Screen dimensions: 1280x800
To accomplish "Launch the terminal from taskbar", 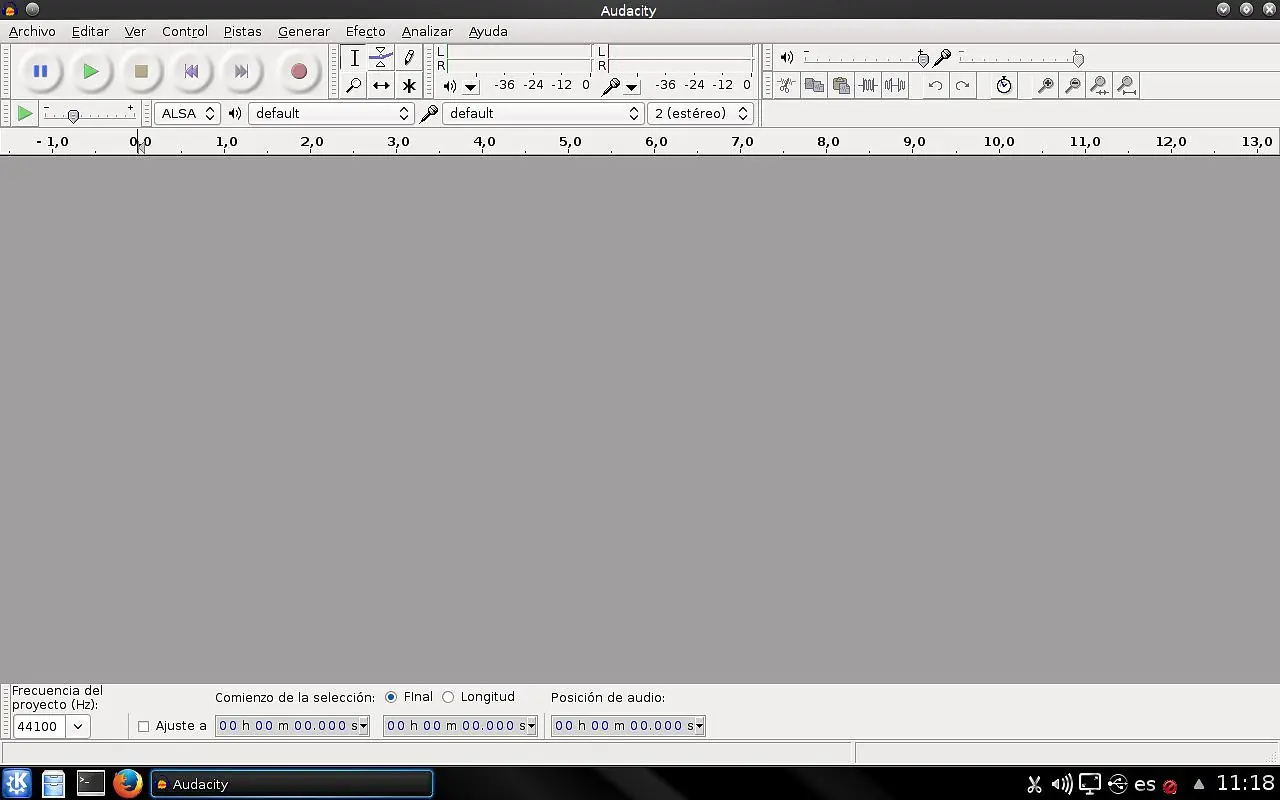I will [x=91, y=783].
